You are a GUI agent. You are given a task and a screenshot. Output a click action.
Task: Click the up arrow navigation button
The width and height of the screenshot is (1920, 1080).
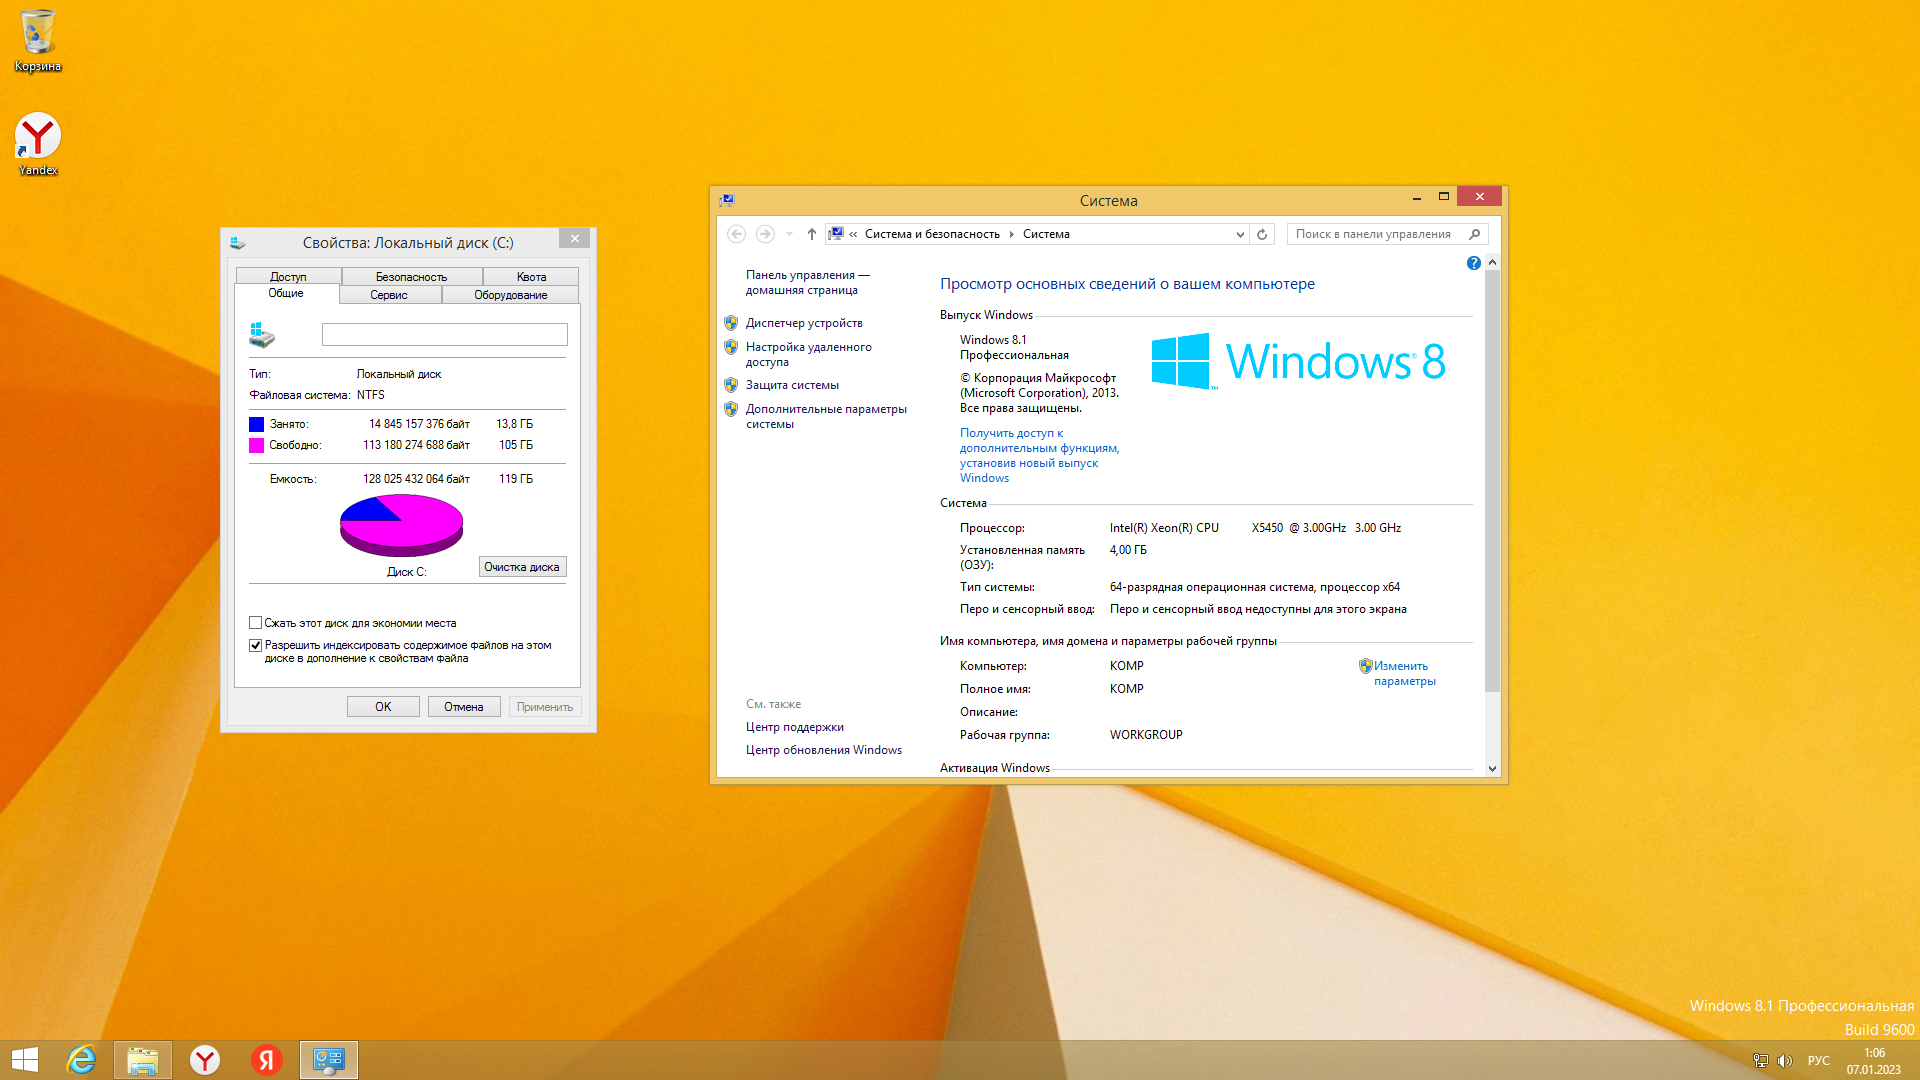click(812, 234)
